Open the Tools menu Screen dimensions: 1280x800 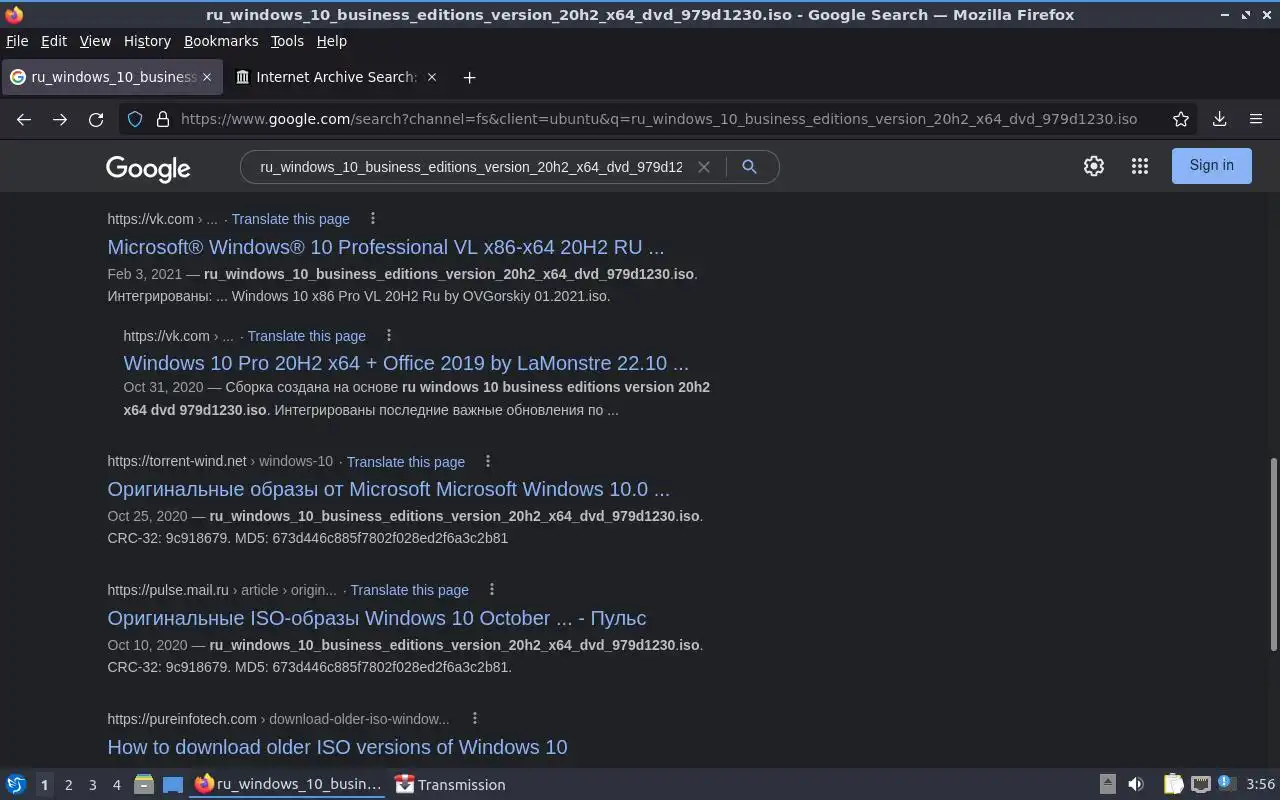[x=287, y=41]
